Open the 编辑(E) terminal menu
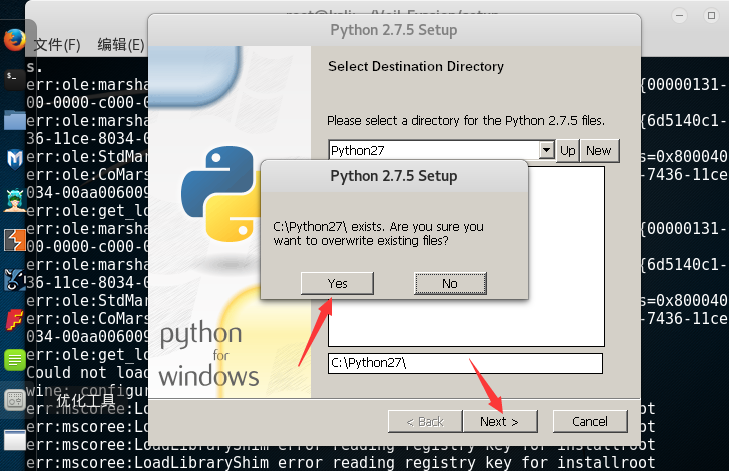Screen dimensions: 729x471 (x=121, y=45)
